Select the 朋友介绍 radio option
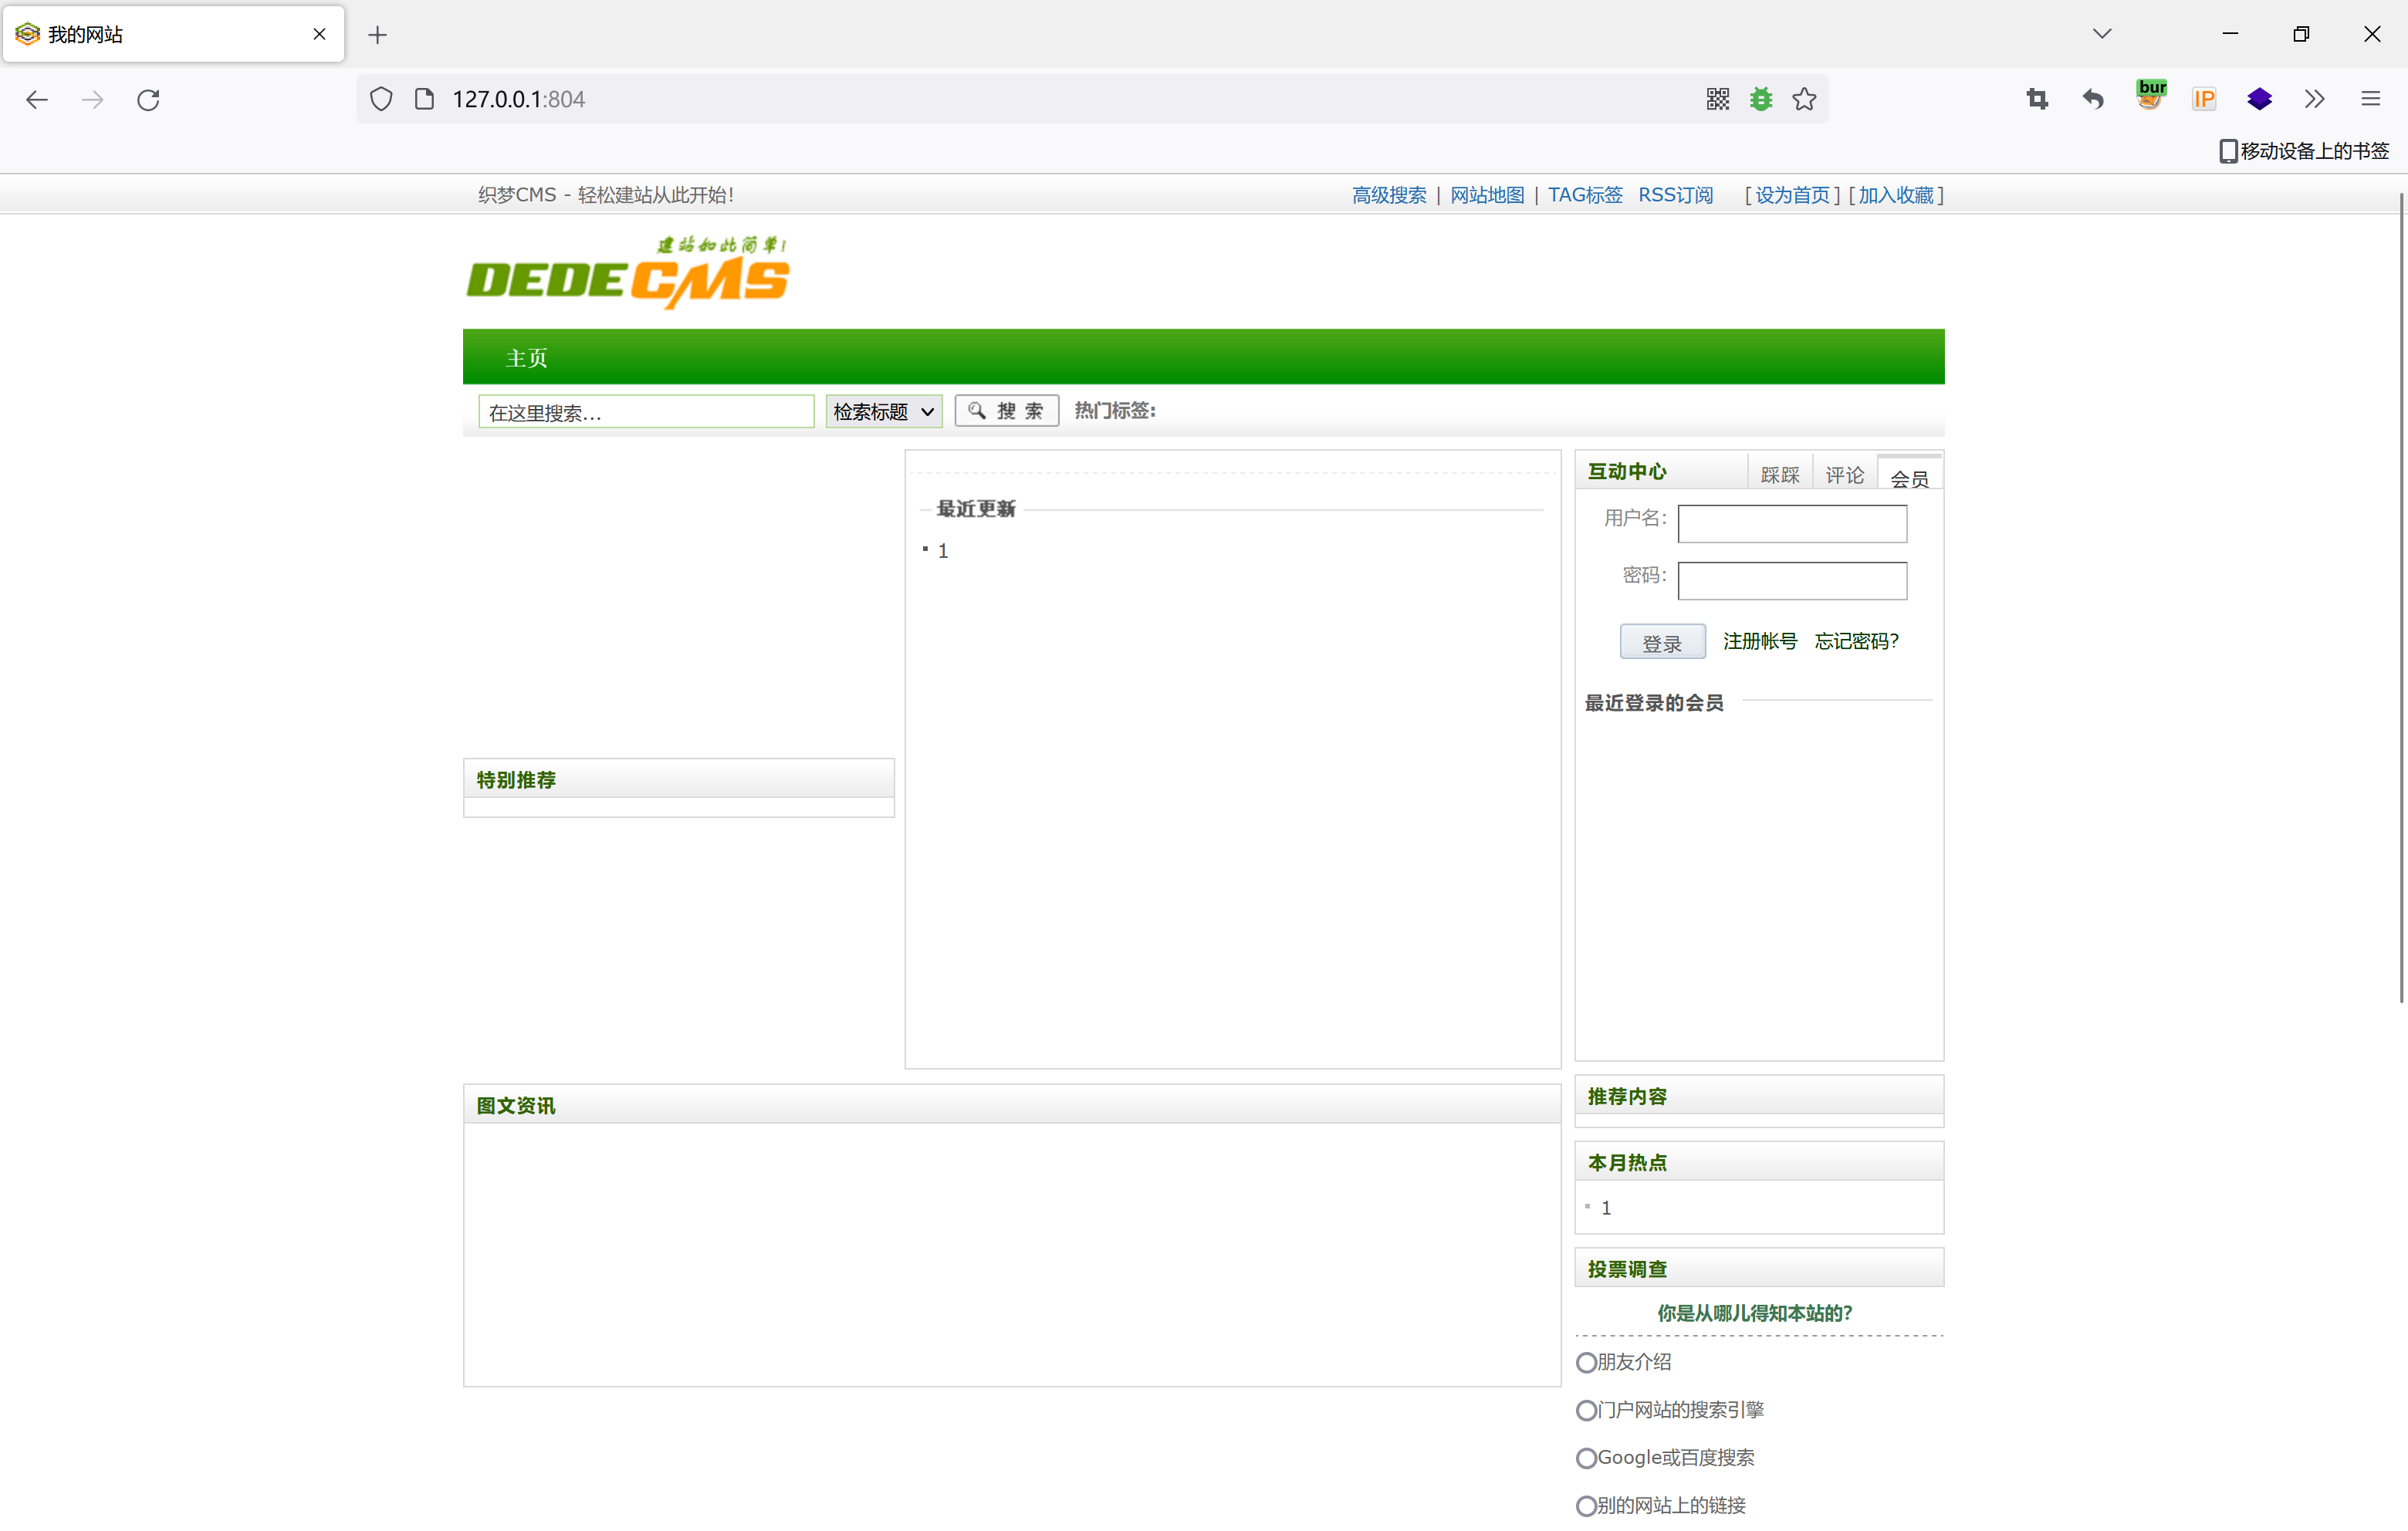The width and height of the screenshot is (2408, 1531). [1586, 1363]
